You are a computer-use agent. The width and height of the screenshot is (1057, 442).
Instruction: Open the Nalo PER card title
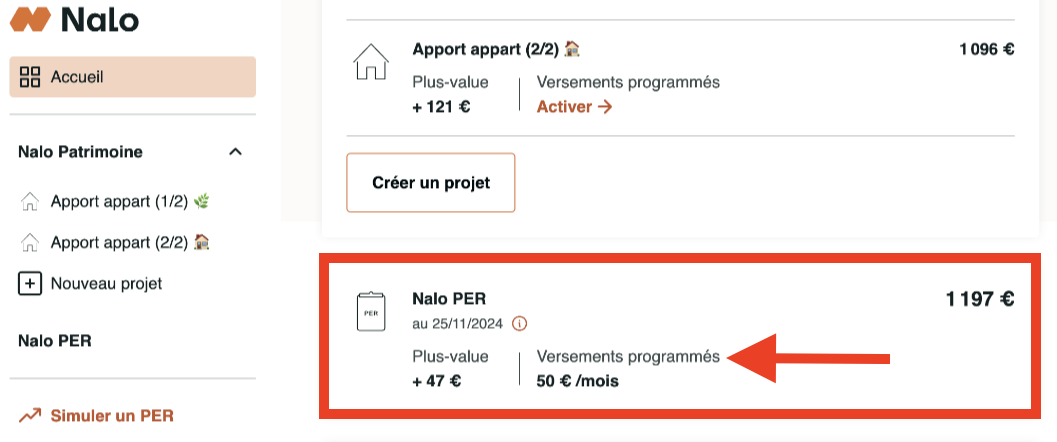(x=449, y=298)
